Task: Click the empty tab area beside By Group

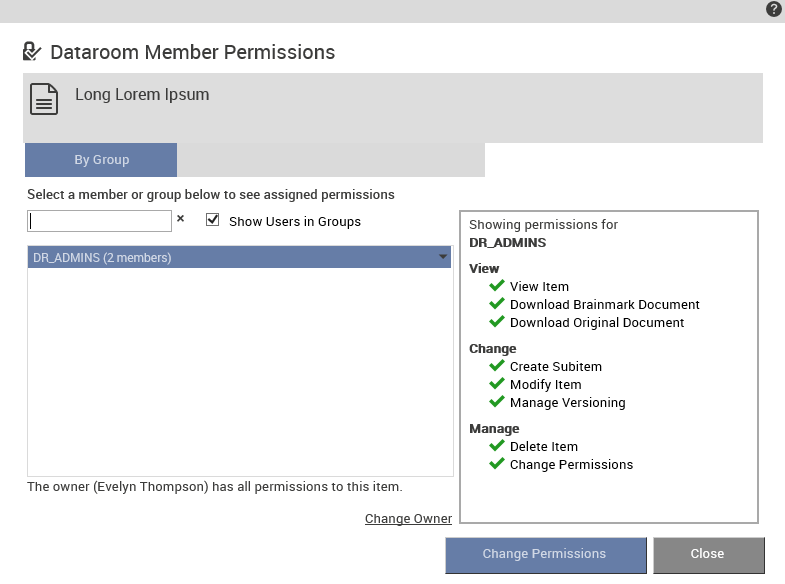Action: click(331, 160)
